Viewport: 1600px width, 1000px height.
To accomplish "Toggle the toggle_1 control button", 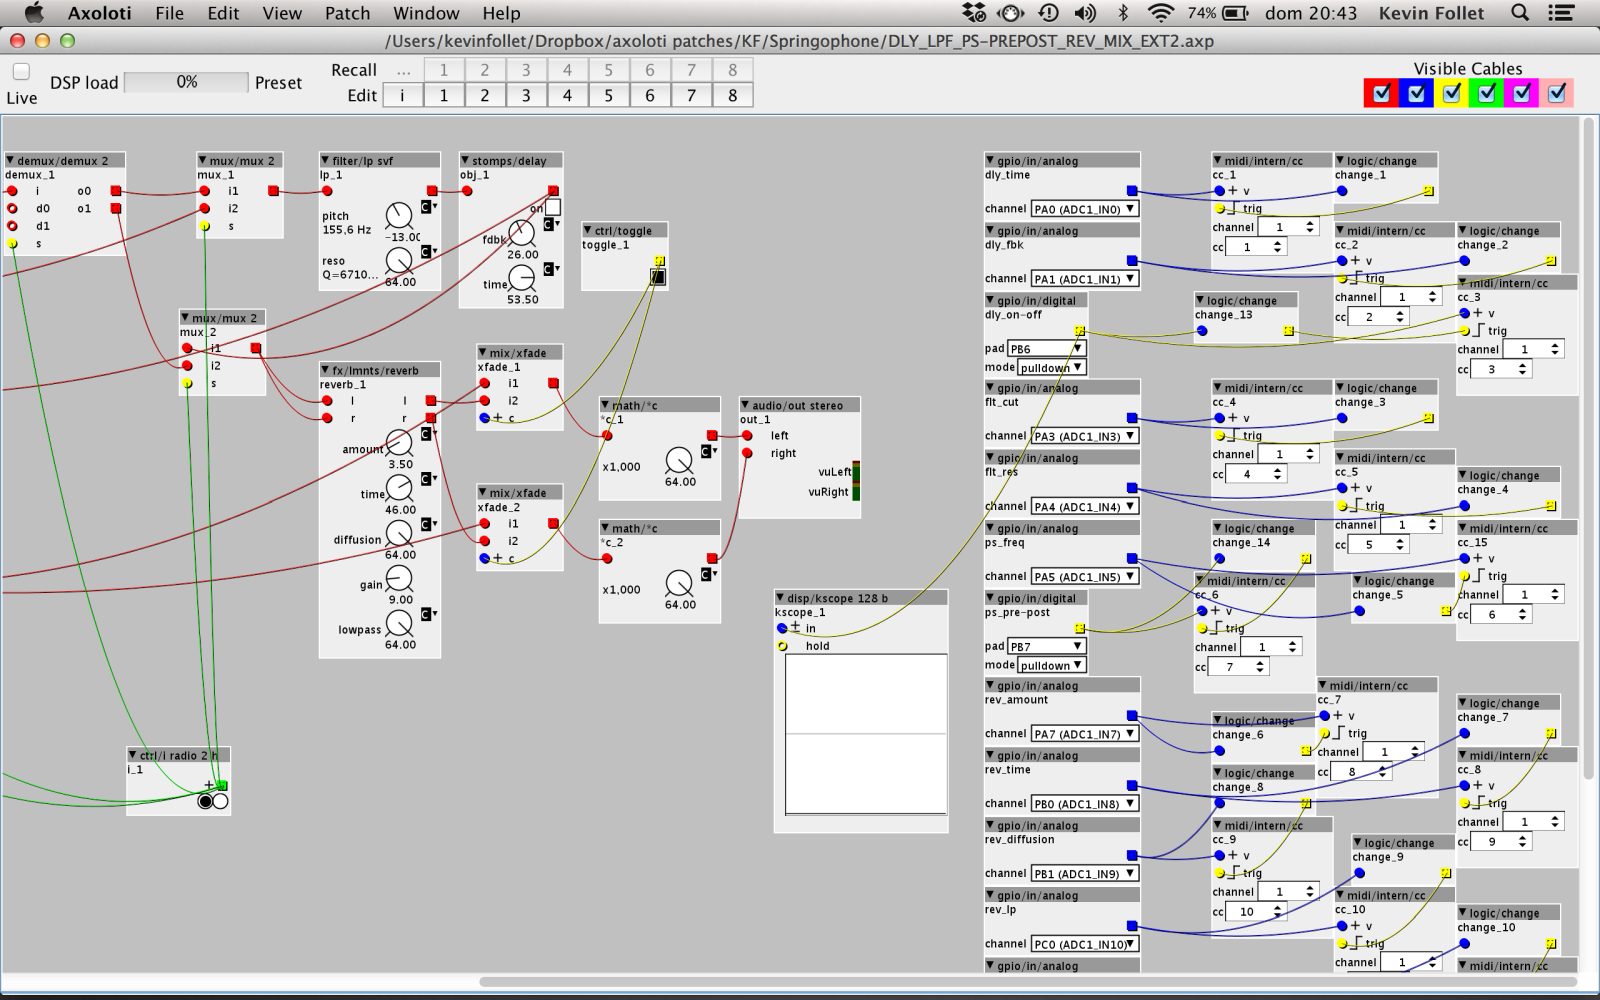I will point(657,277).
